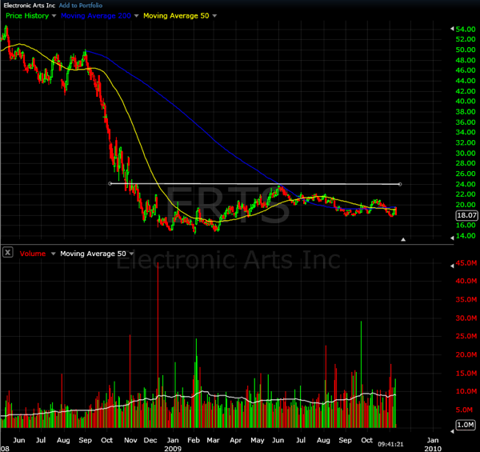Click the Sep 2008 label on time axis
The height and width of the screenshot is (452, 480).
pyautogui.click(x=85, y=440)
